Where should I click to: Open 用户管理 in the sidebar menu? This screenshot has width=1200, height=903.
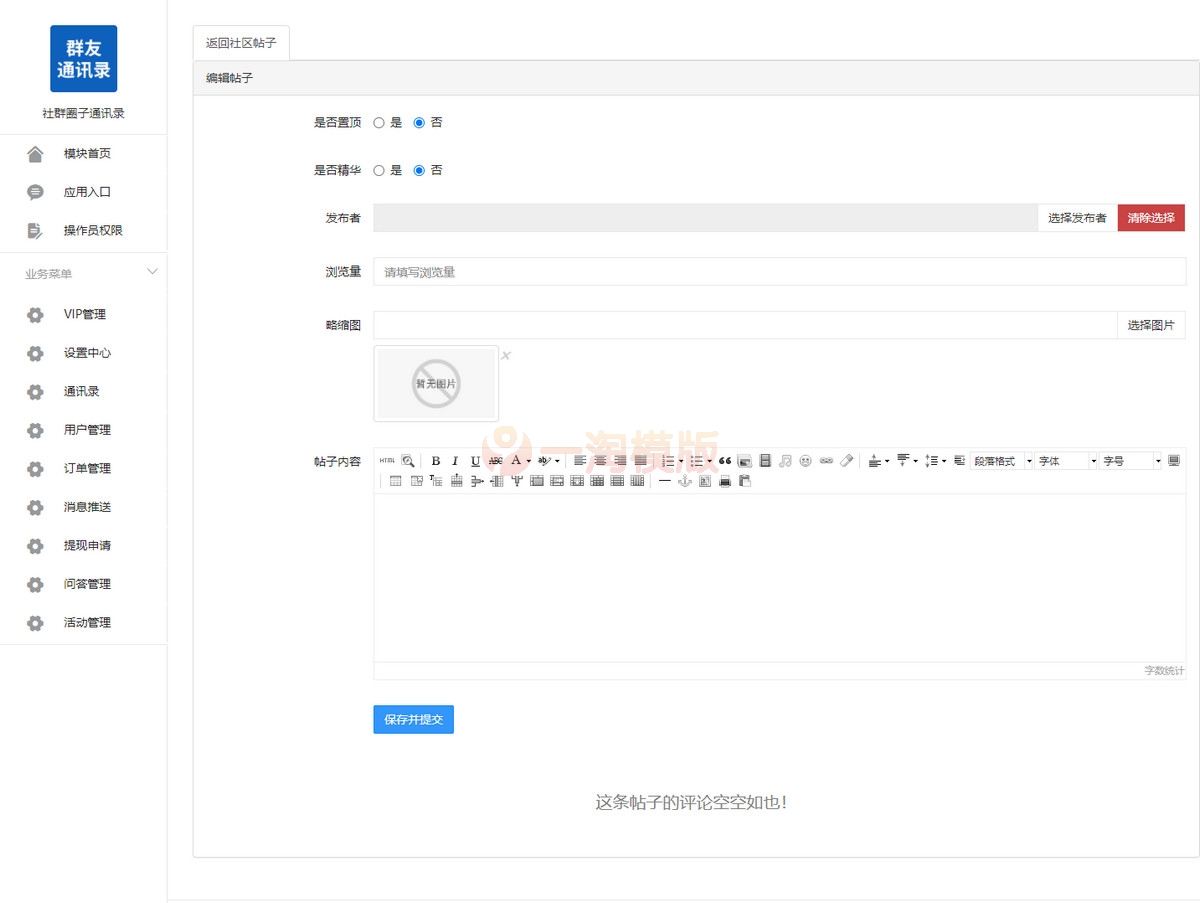pos(86,430)
